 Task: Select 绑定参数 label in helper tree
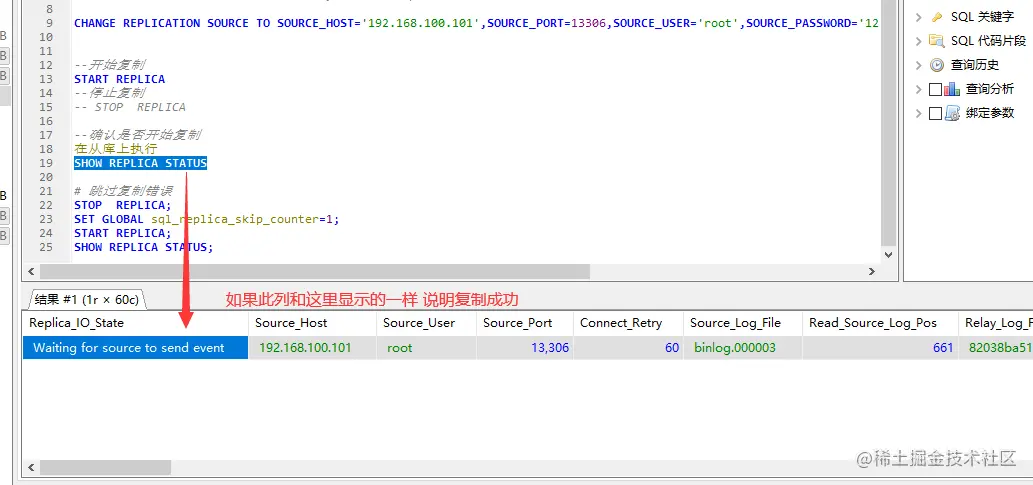coord(990,113)
